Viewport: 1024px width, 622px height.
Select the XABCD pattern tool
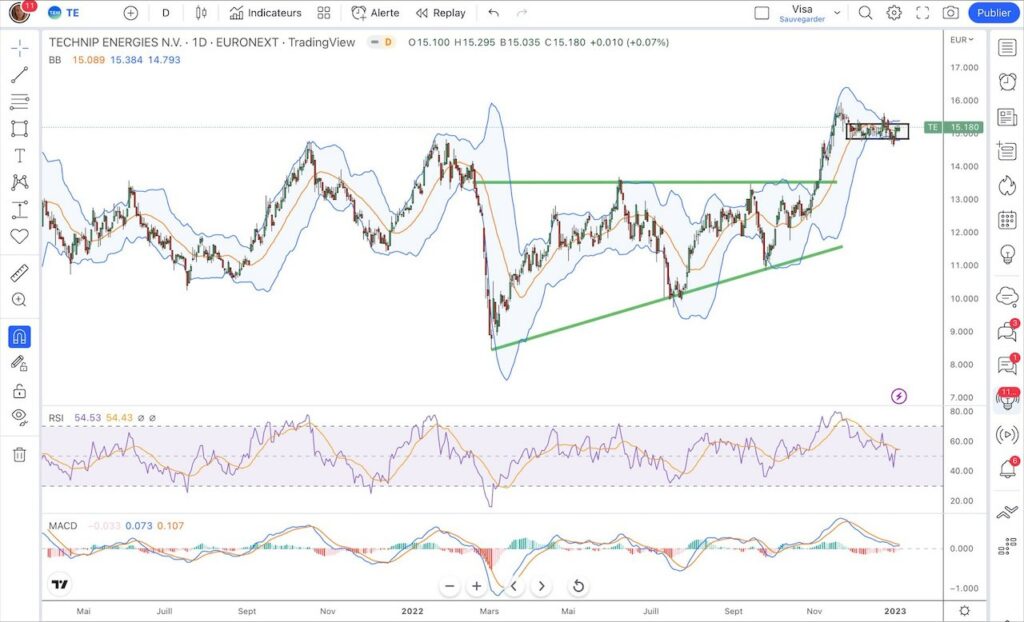point(20,182)
